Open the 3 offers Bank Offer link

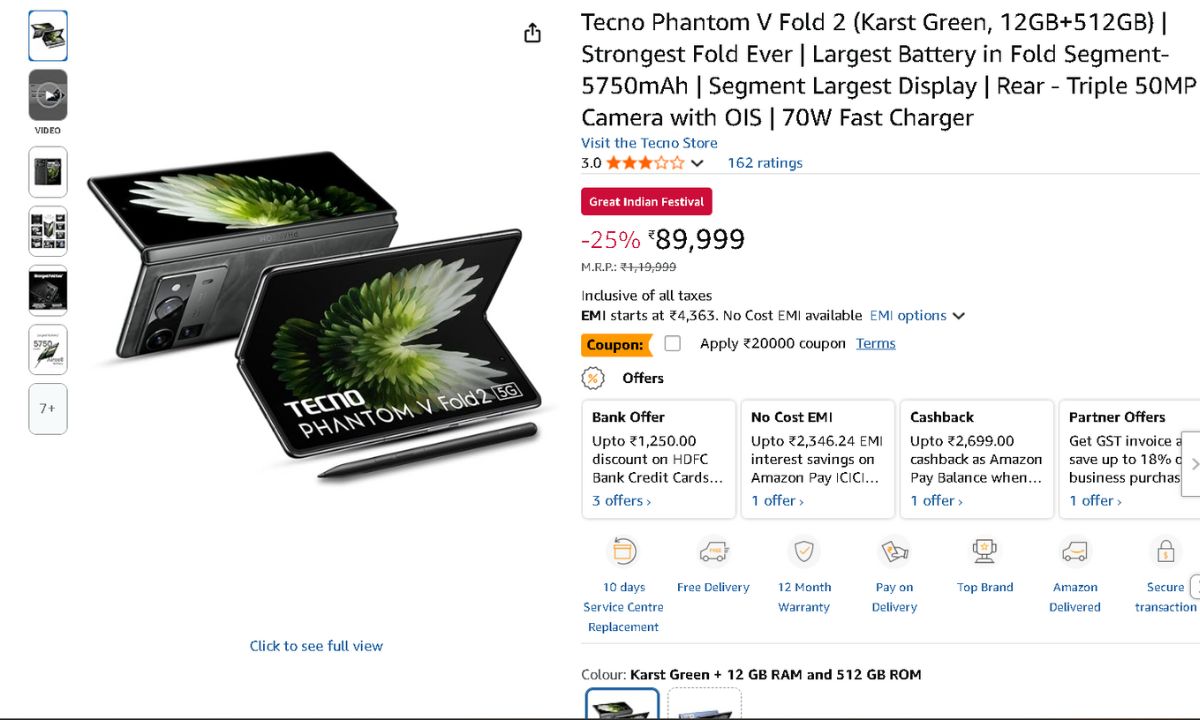[x=621, y=501]
